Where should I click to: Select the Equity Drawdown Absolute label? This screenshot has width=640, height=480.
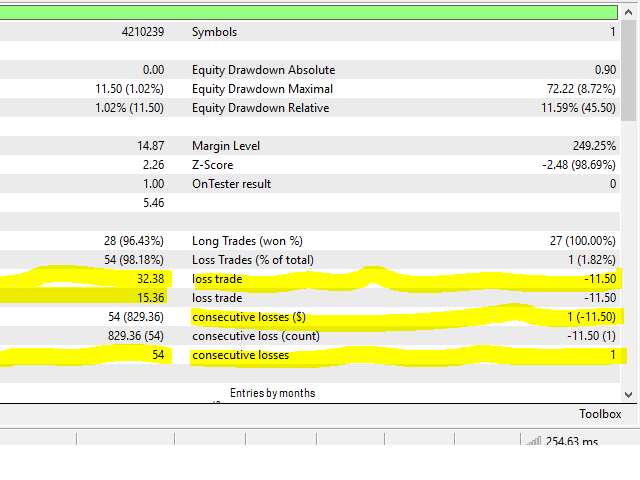point(263,70)
